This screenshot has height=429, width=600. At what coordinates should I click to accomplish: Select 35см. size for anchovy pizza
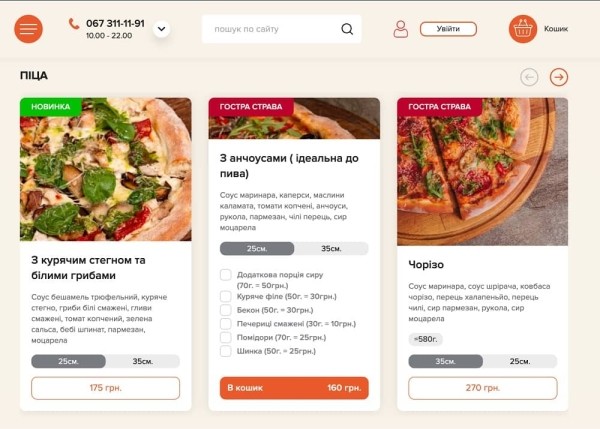tap(331, 249)
